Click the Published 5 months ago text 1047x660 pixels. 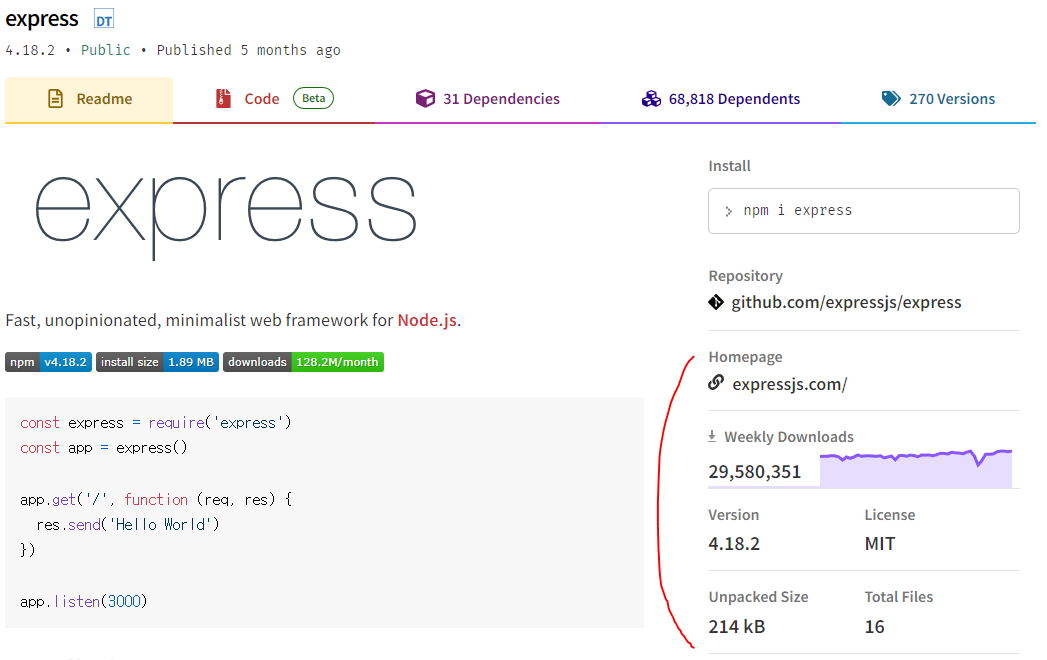pos(248,50)
